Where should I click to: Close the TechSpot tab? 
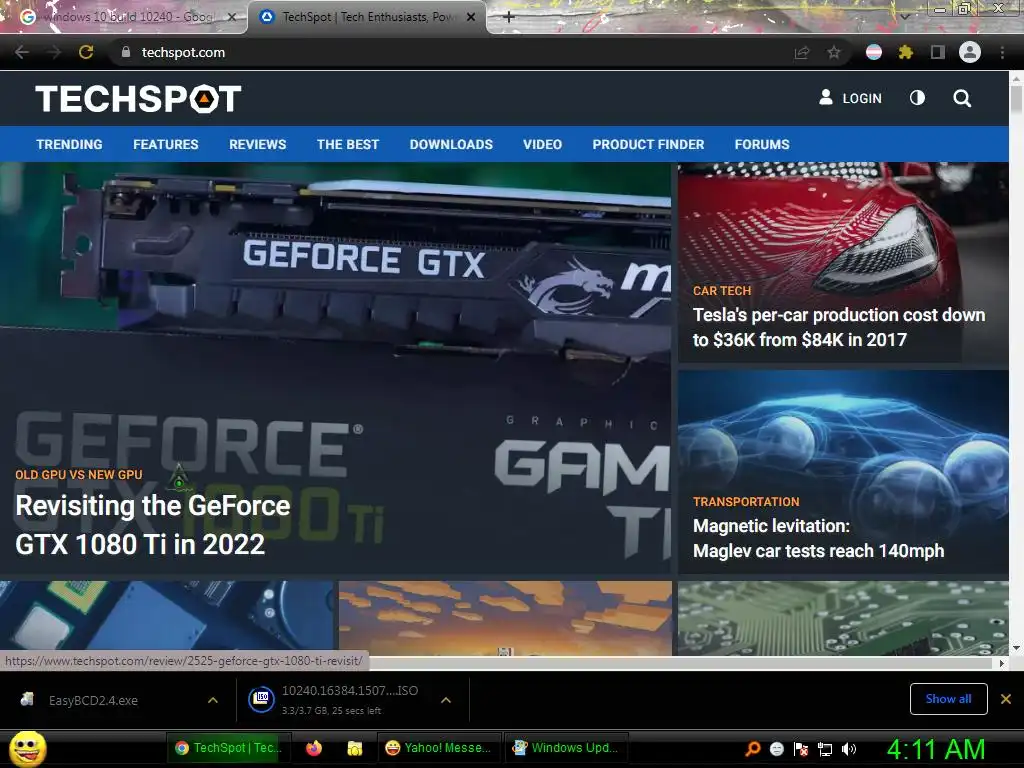(471, 18)
